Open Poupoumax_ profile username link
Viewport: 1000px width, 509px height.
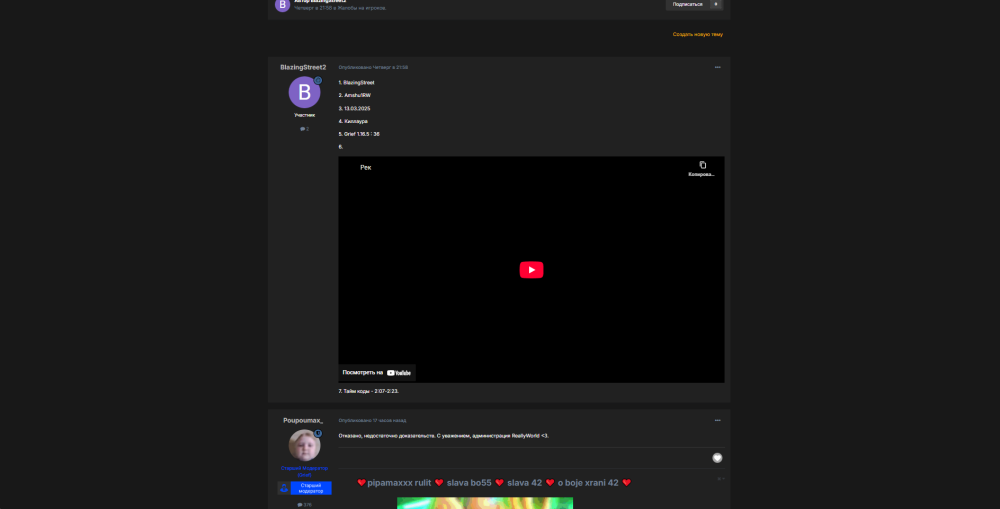(x=303, y=420)
